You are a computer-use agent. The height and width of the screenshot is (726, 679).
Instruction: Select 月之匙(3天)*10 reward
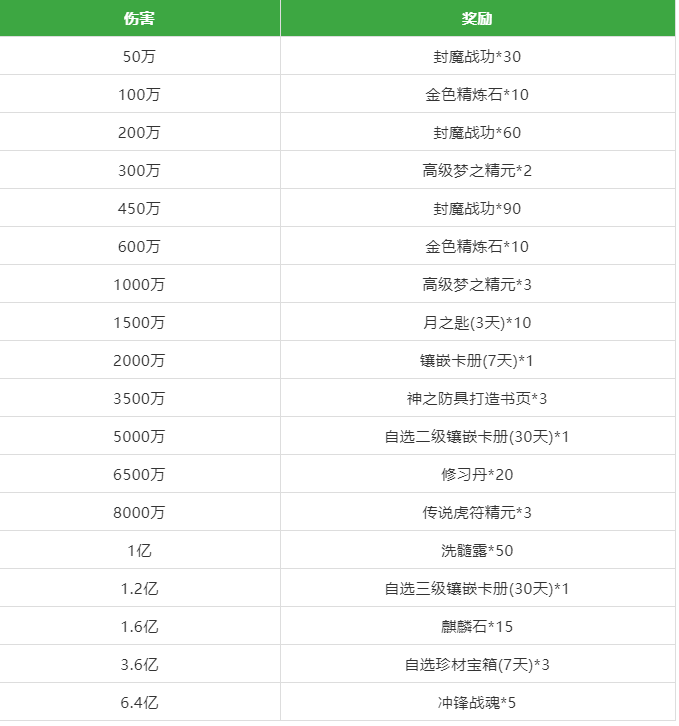pos(478,322)
